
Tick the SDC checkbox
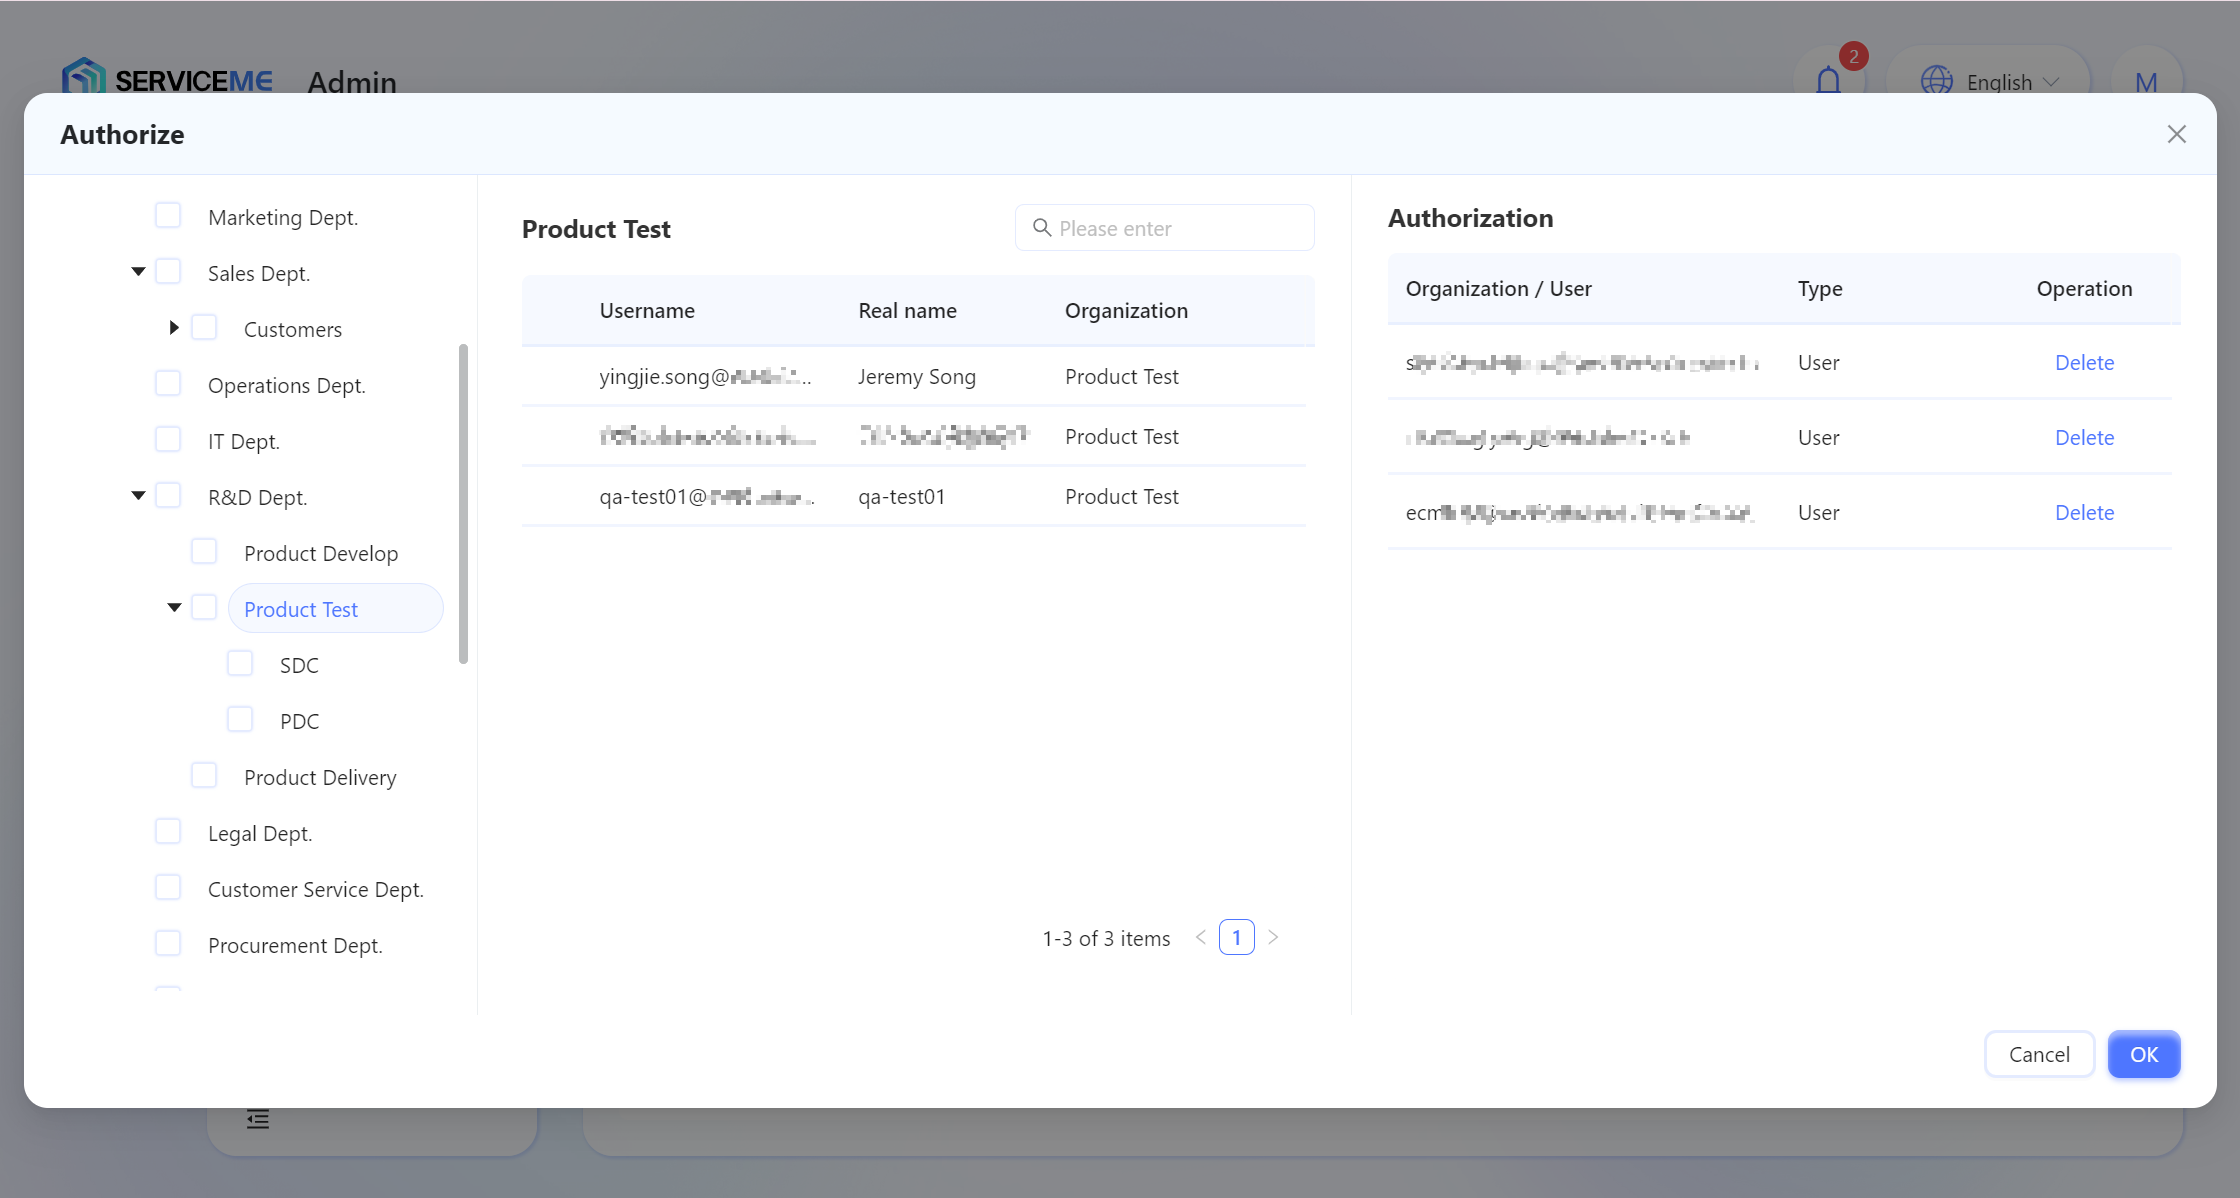pos(240,663)
